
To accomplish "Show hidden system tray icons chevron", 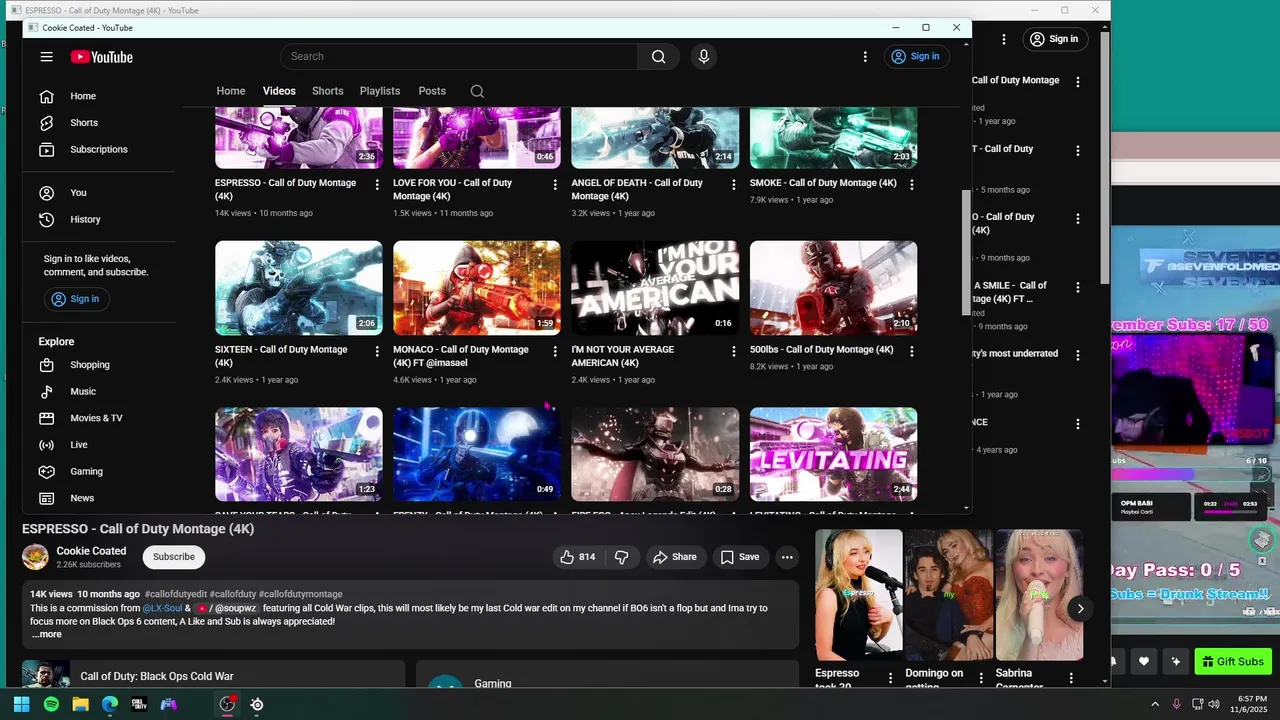I will point(1155,704).
